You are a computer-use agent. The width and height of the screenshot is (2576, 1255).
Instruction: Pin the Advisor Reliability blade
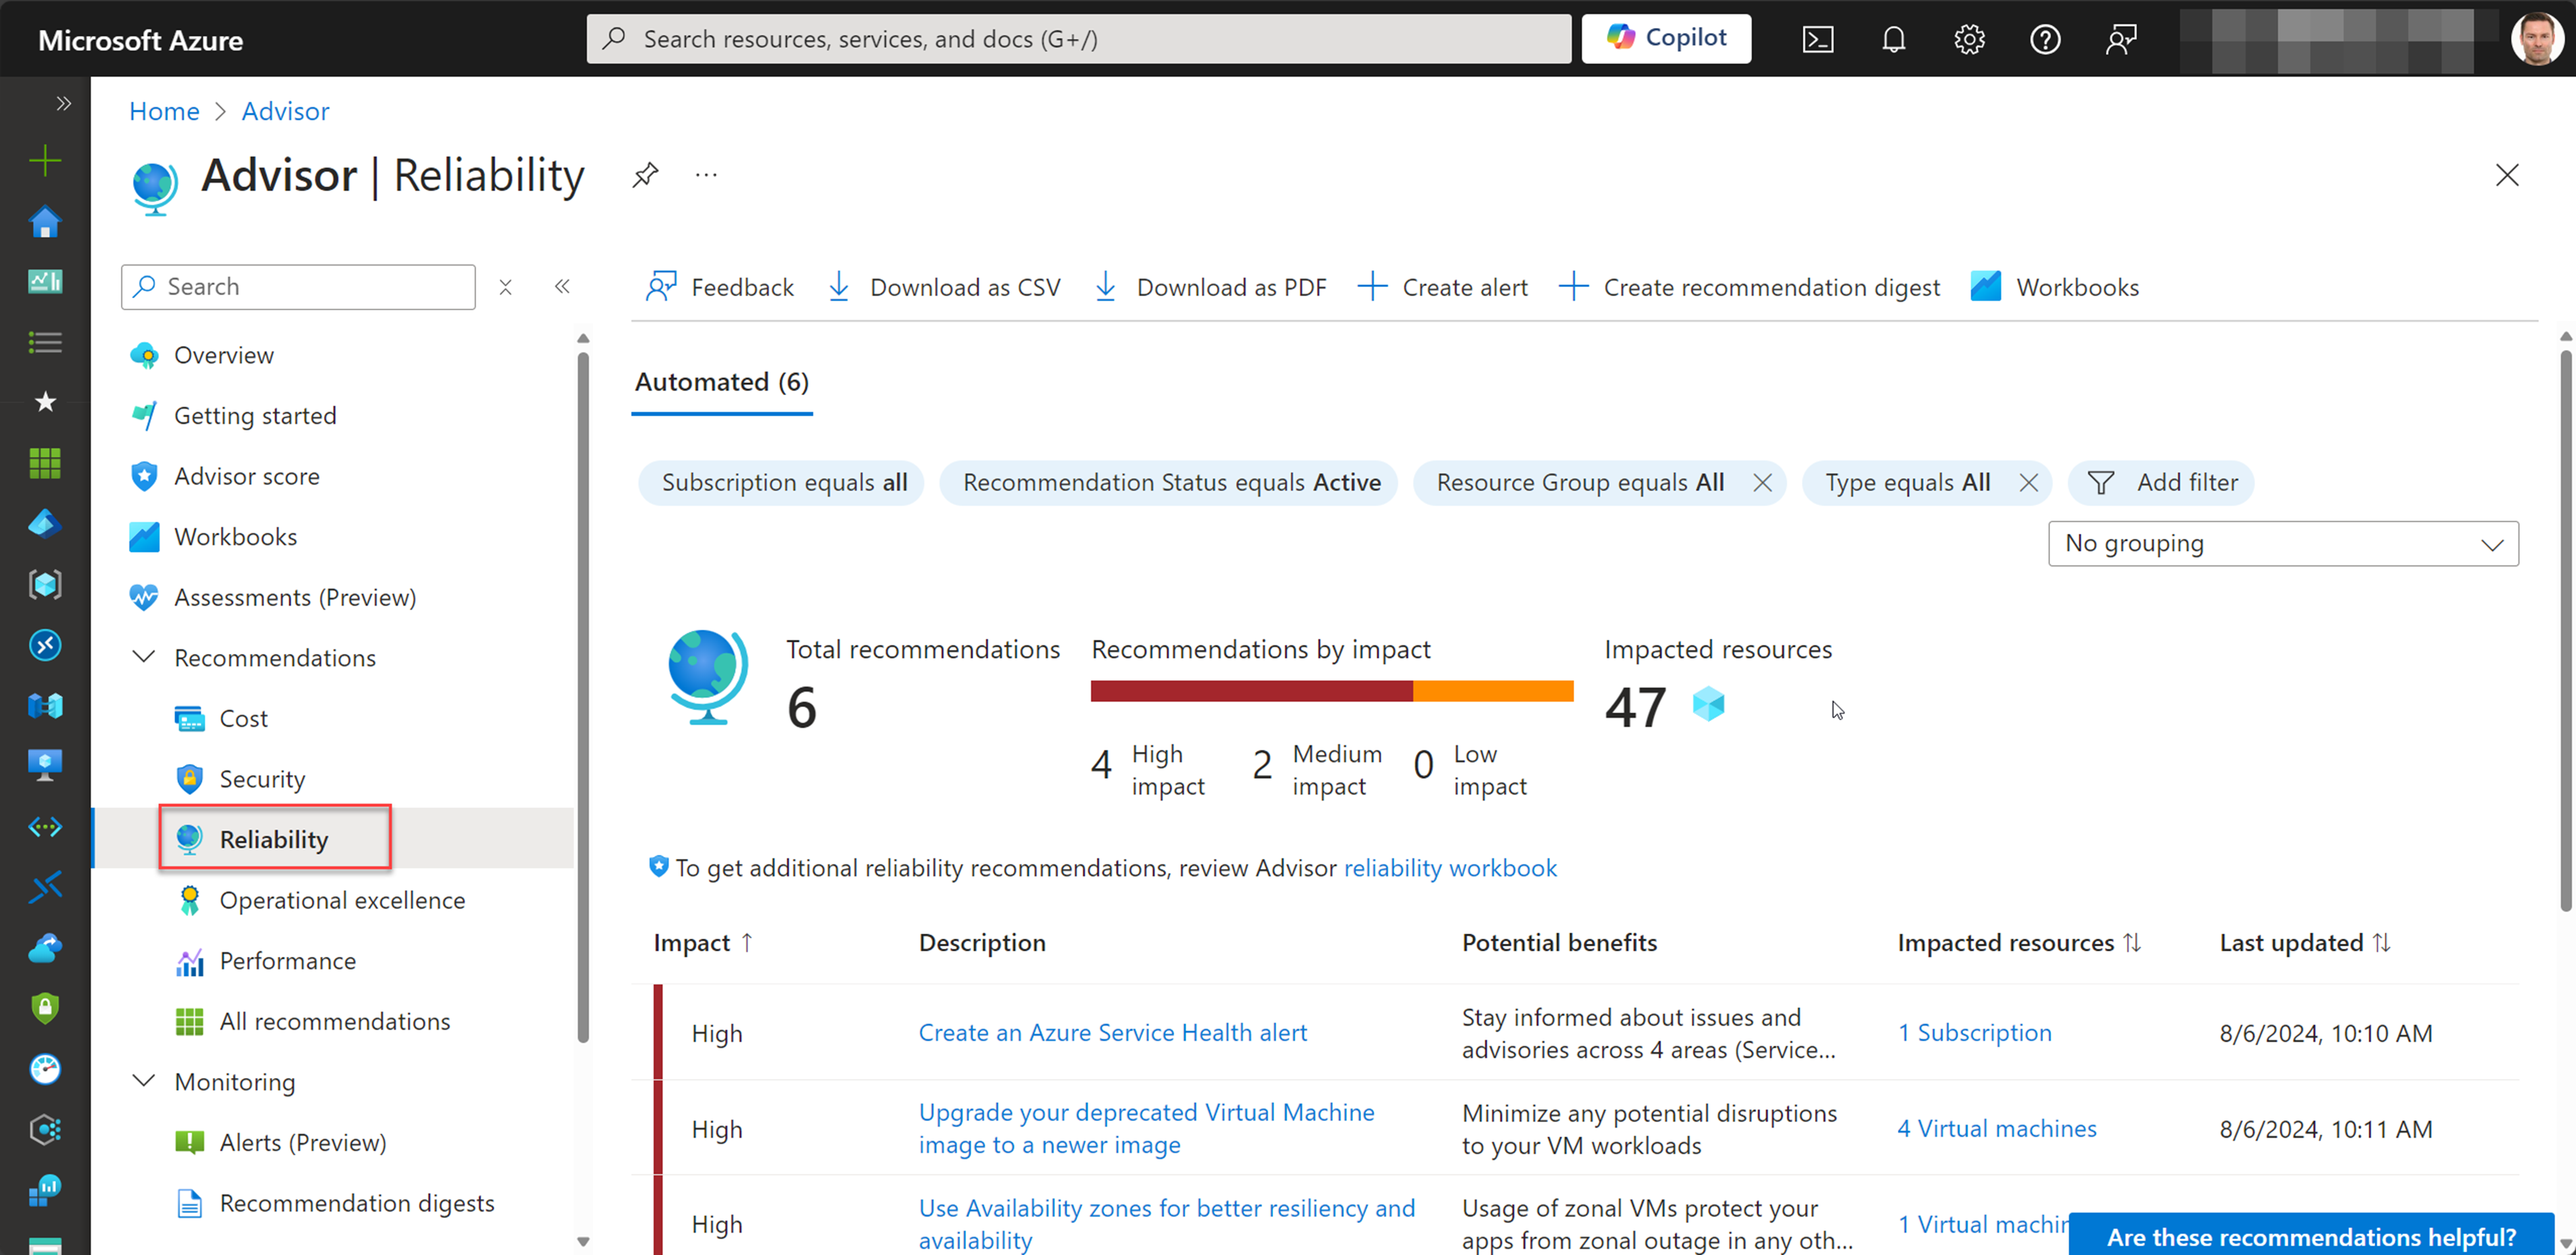coord(646,174)
